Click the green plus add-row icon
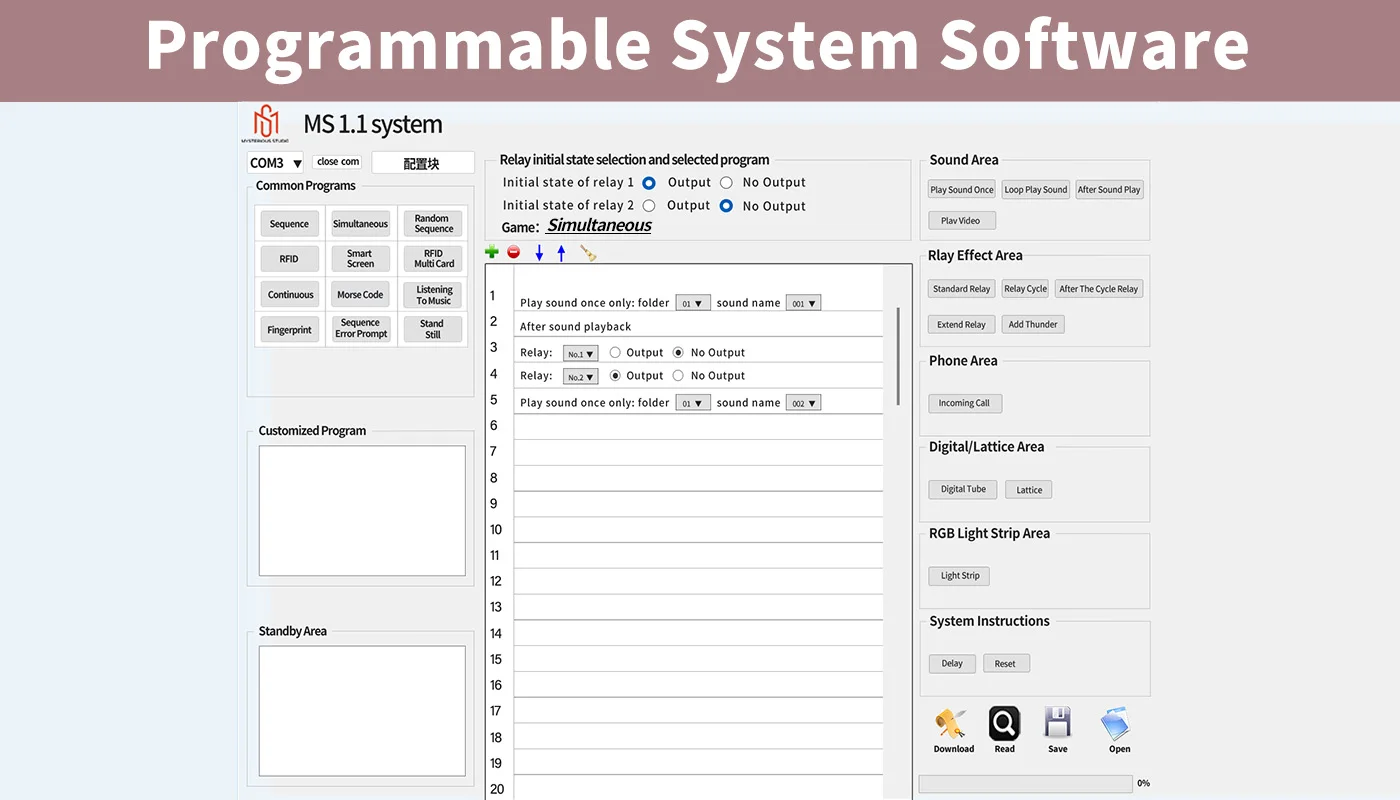The height and width of the screenshot is (800, 1400). [x=491, y=253]
